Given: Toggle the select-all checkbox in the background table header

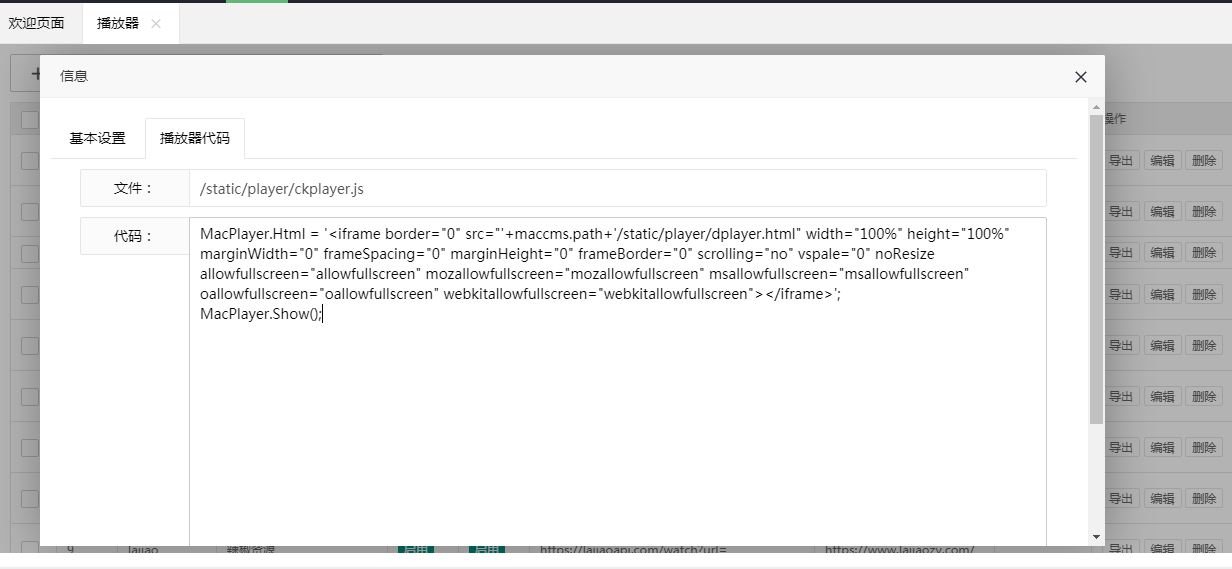Looking at the screenshot, I should click(x=30, y=120).
